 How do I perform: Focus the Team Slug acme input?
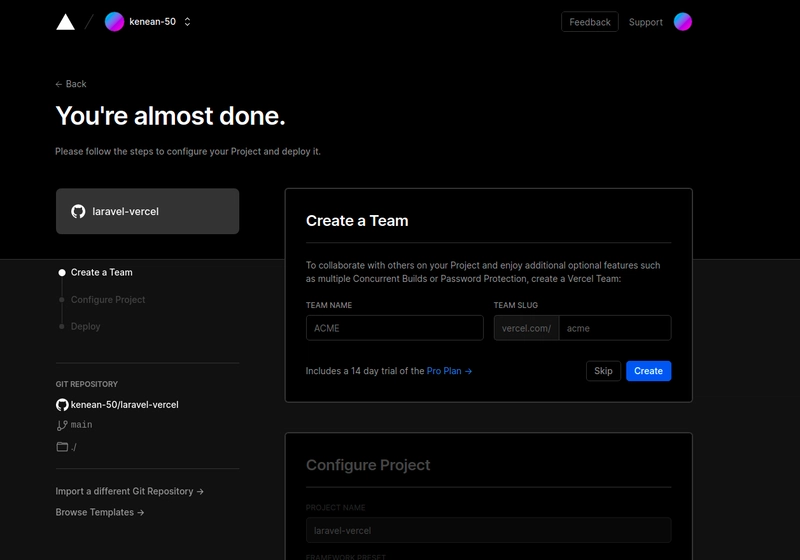(x=615, y=328)
